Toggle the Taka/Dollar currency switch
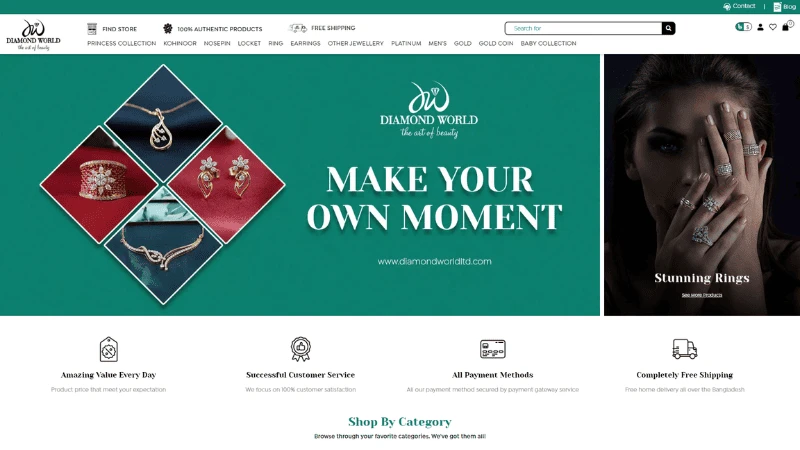Image resolution: width=800 pixels, height=450 pixels. (x=743, y=27)
